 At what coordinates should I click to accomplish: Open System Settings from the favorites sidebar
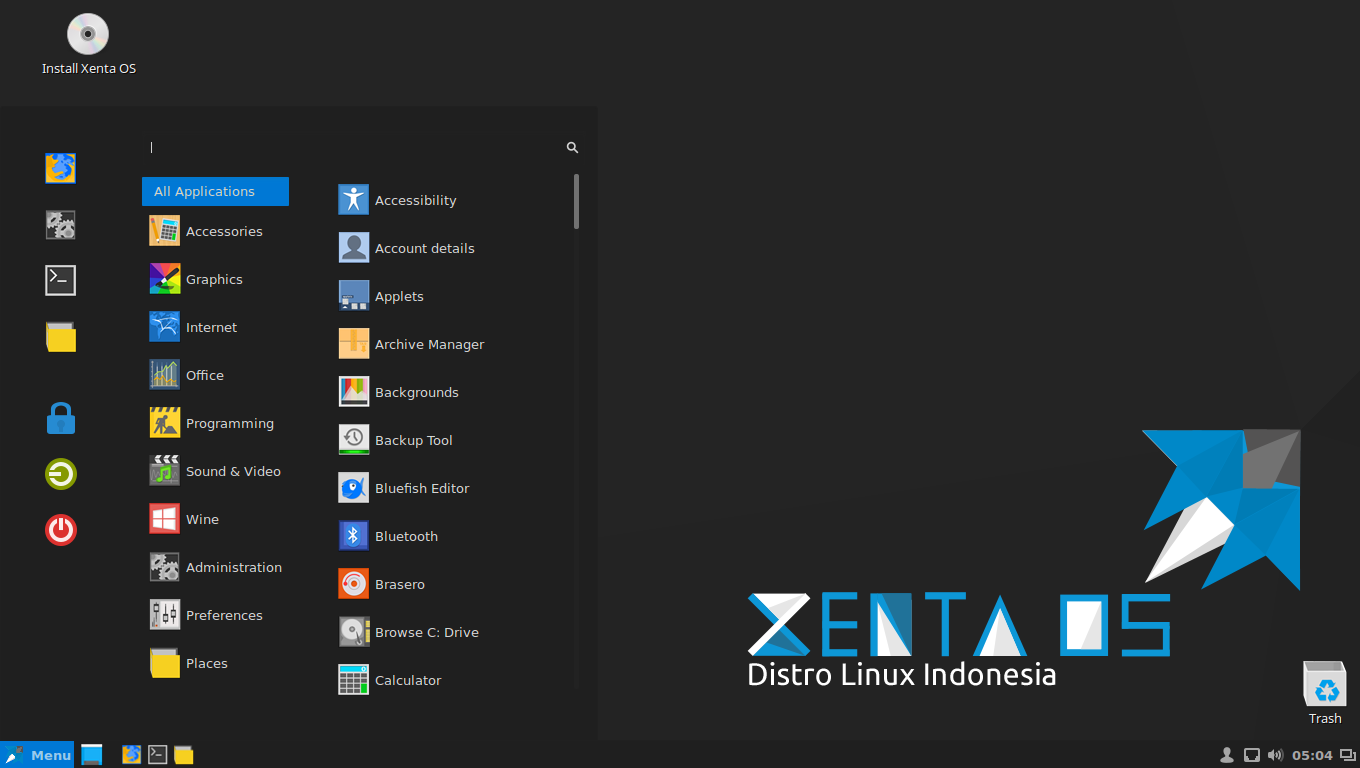click(x=61, y=224)
